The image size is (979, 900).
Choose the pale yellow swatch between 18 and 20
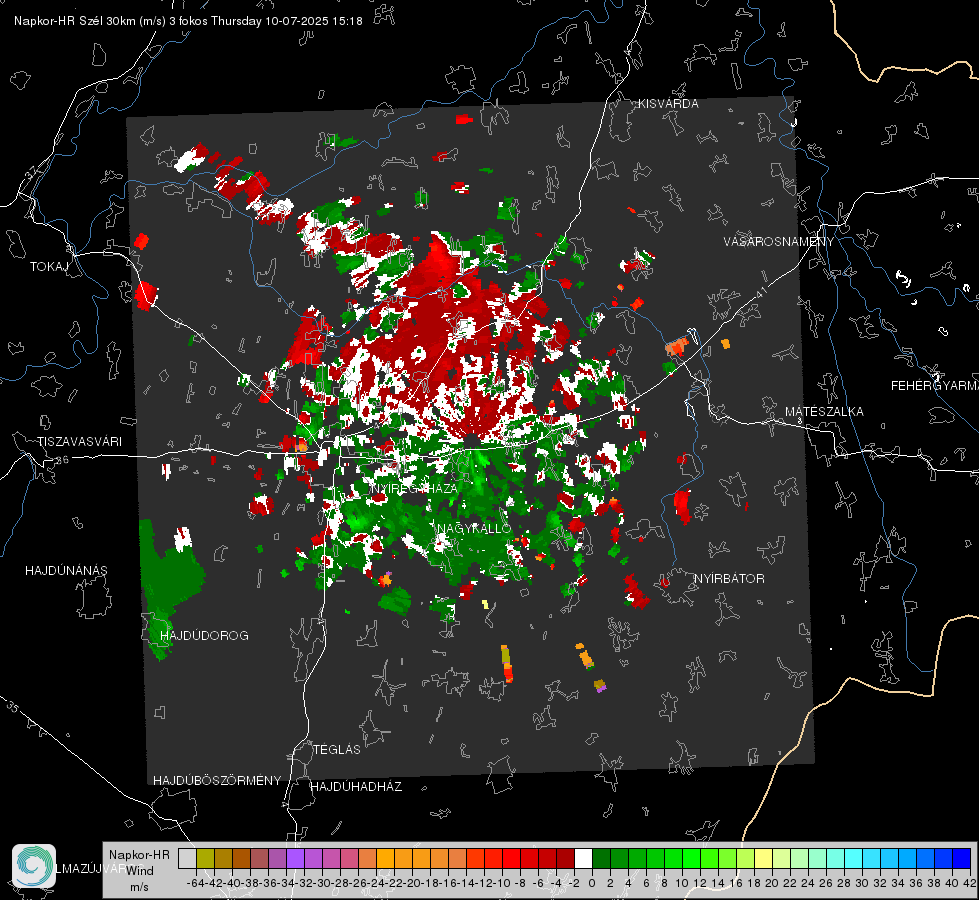(x=764, y=858)
